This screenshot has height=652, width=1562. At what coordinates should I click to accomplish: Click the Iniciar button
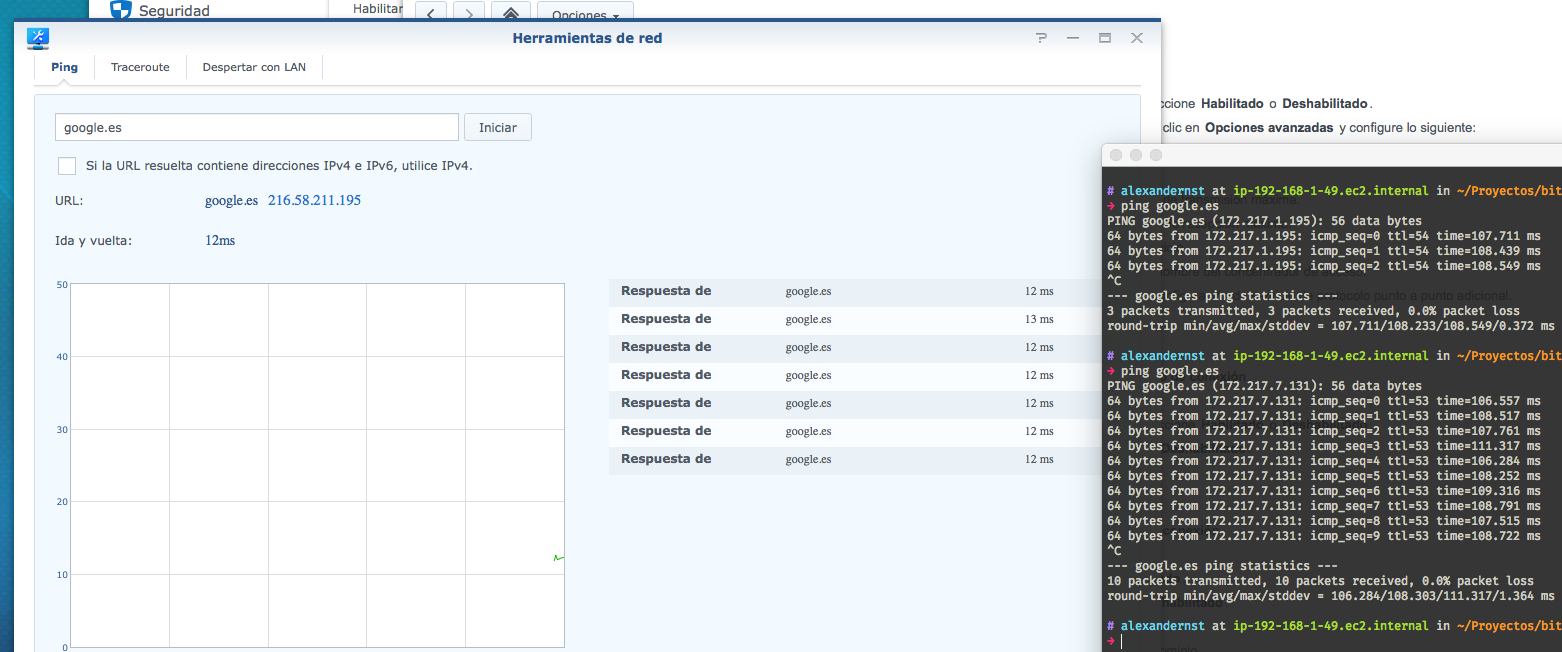pos(498,128)
